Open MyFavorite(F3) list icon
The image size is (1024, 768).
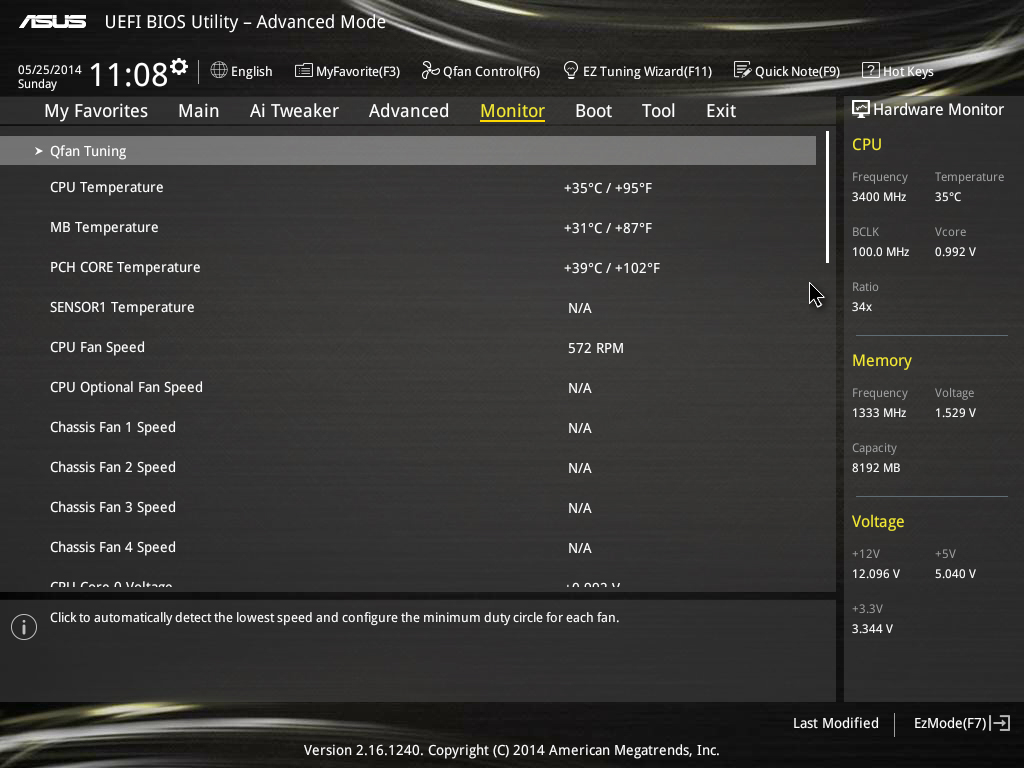click(x=303, y=70)
